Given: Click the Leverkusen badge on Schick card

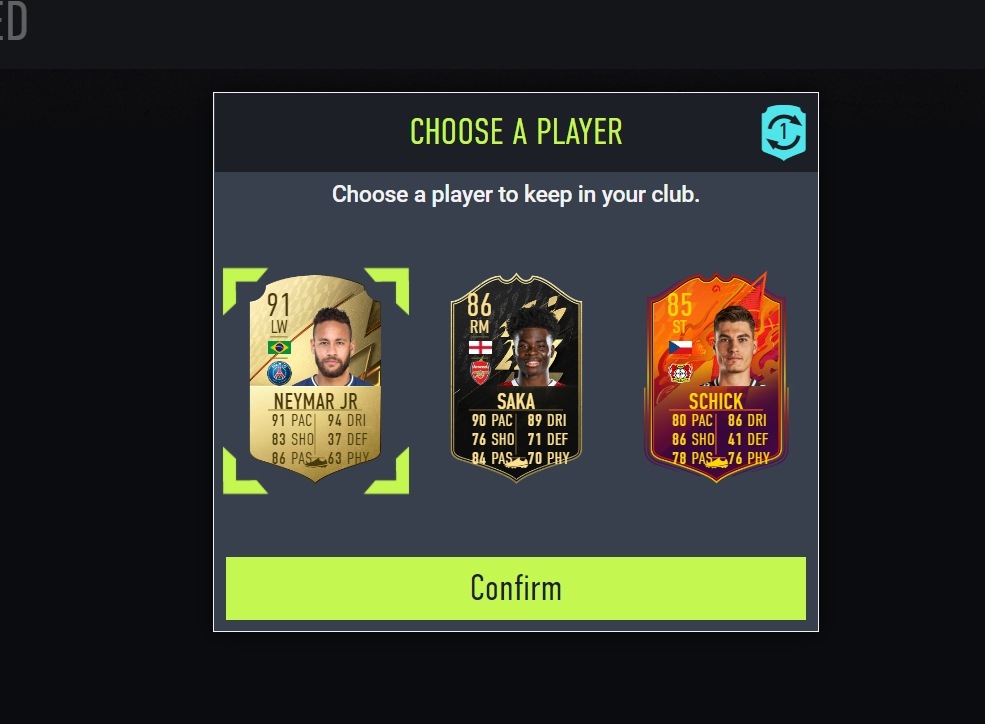Looking at the screenshot, I should pos(680,373).
